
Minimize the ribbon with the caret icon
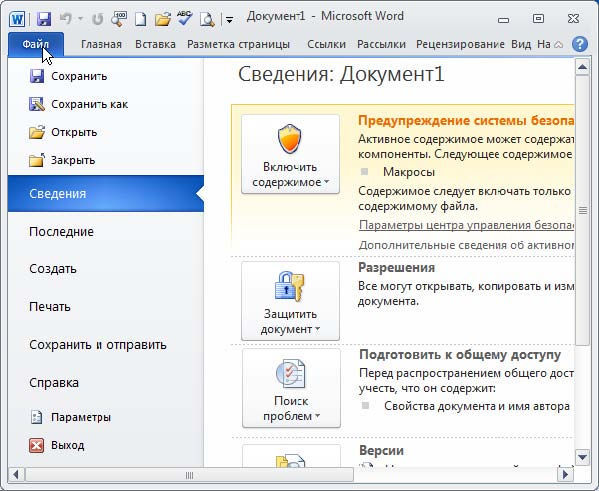[558, 45]
